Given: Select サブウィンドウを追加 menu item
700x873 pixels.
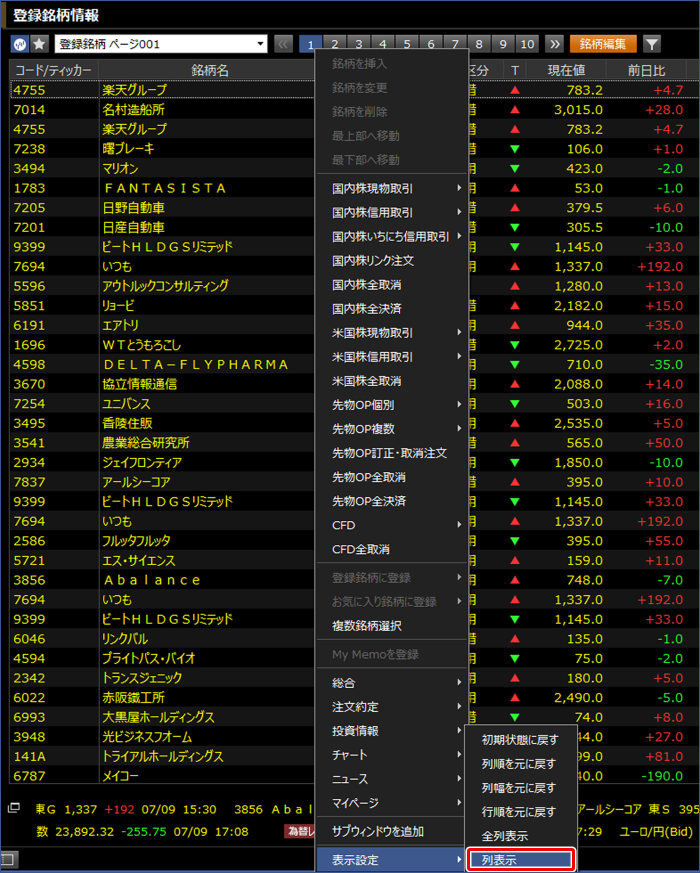Looking at the screenshot, I should coord(392,831).
